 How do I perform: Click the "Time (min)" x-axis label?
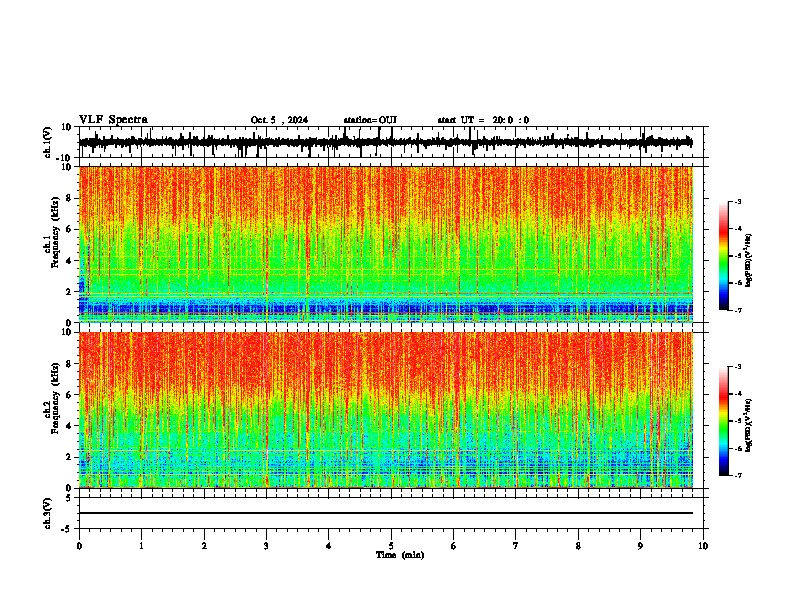pos(400,555)
